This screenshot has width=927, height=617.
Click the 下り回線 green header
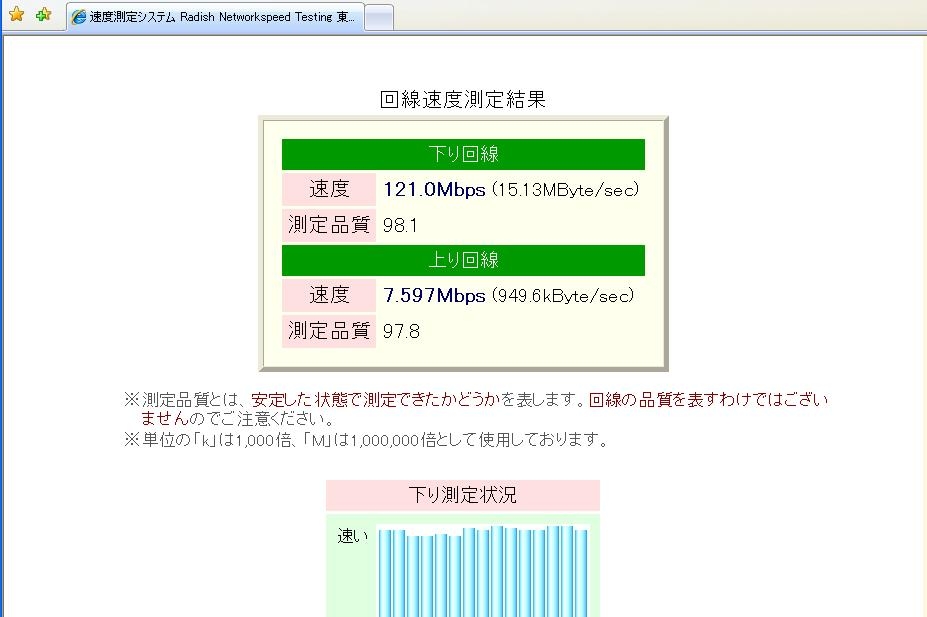[464, 154]
